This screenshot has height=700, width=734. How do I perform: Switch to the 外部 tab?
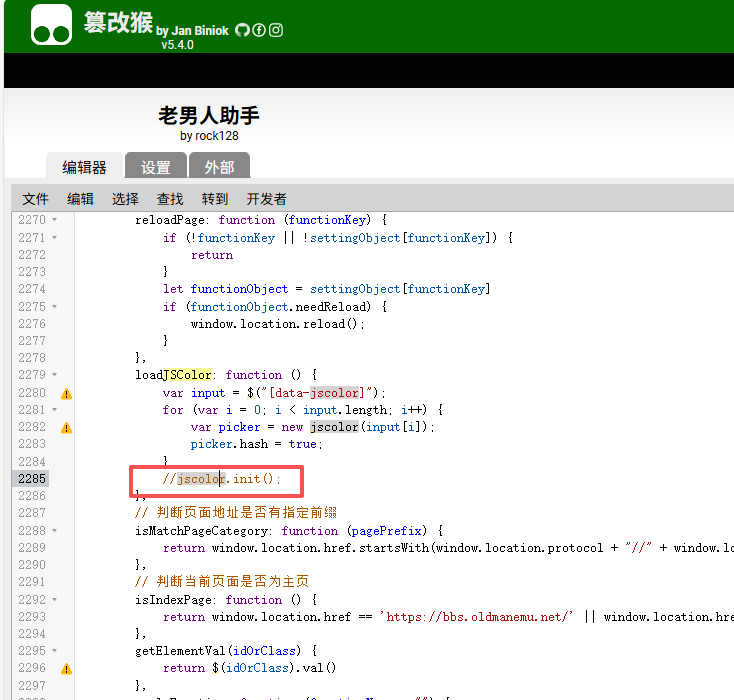click(219, 167)
